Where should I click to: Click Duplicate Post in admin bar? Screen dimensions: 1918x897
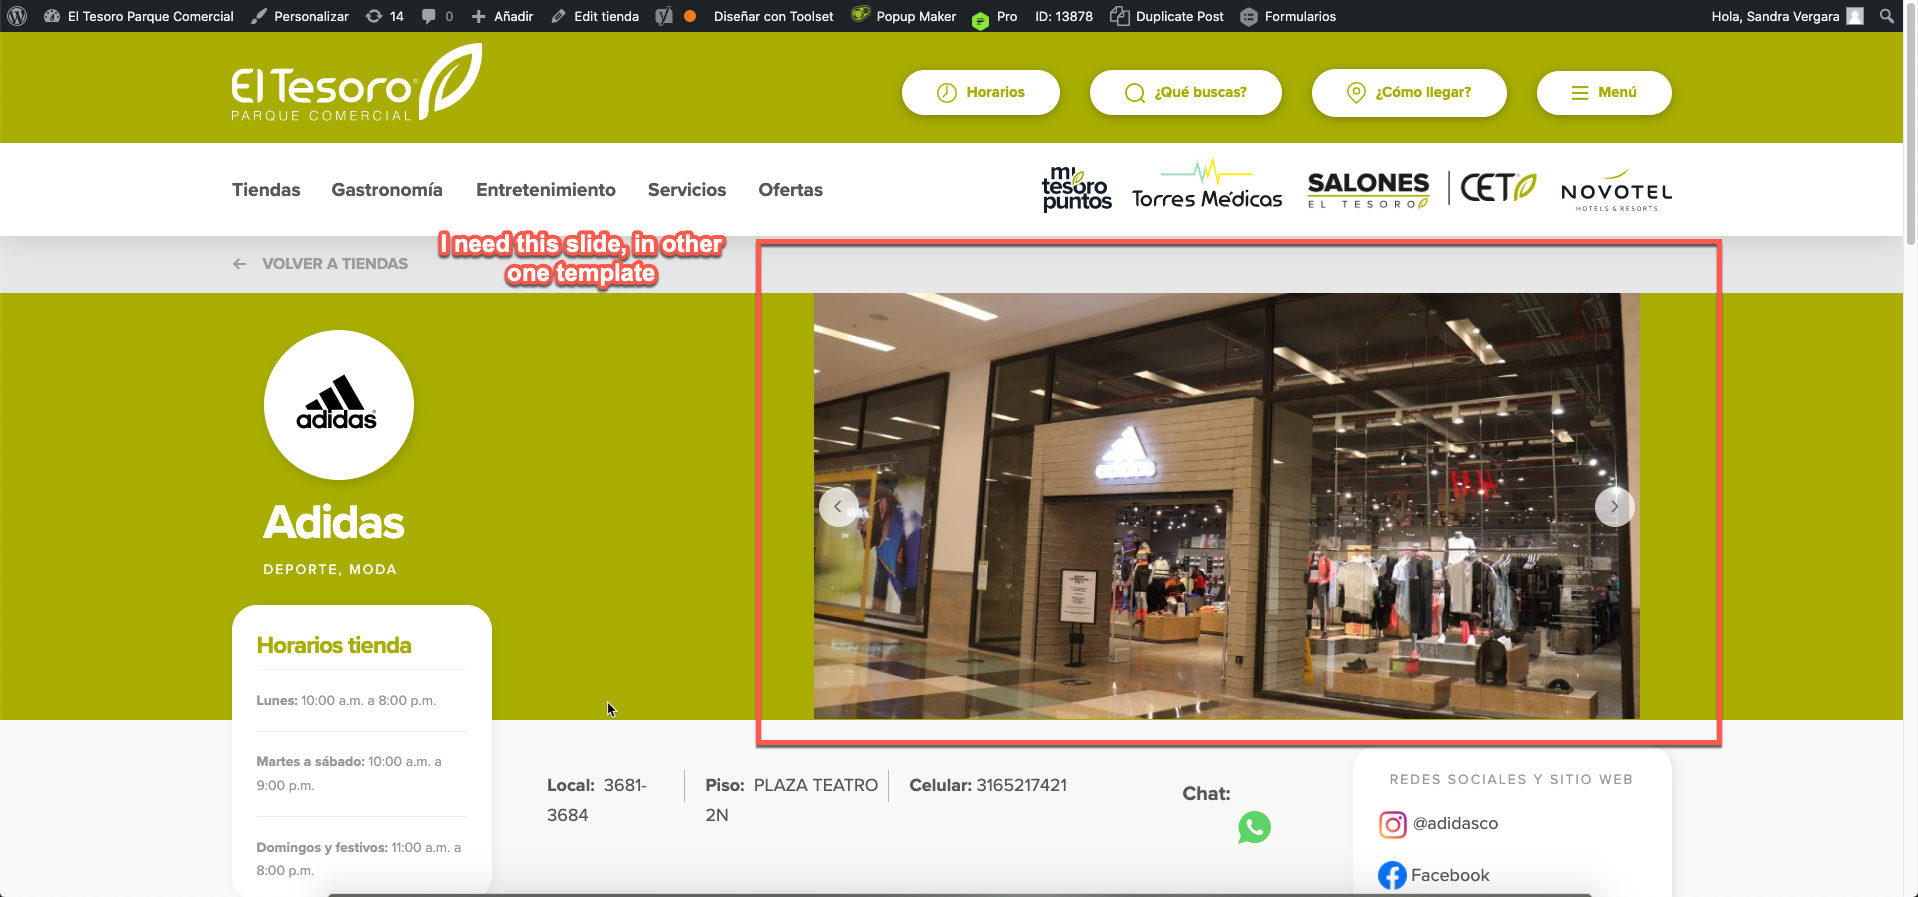coord(1167,16)
